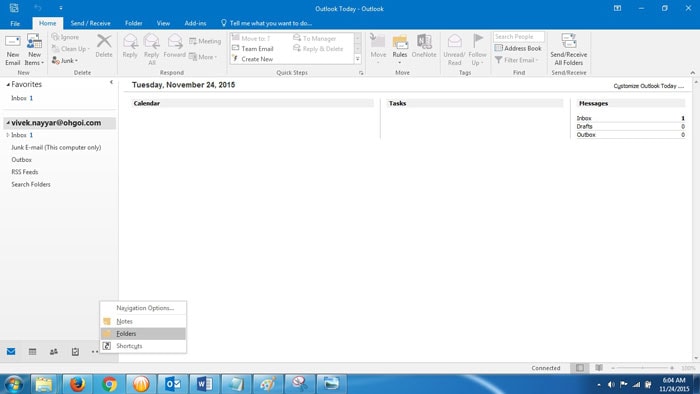Click the Meeting reply button
Viewport: 700px width, 394px height.
coord(205,41)
